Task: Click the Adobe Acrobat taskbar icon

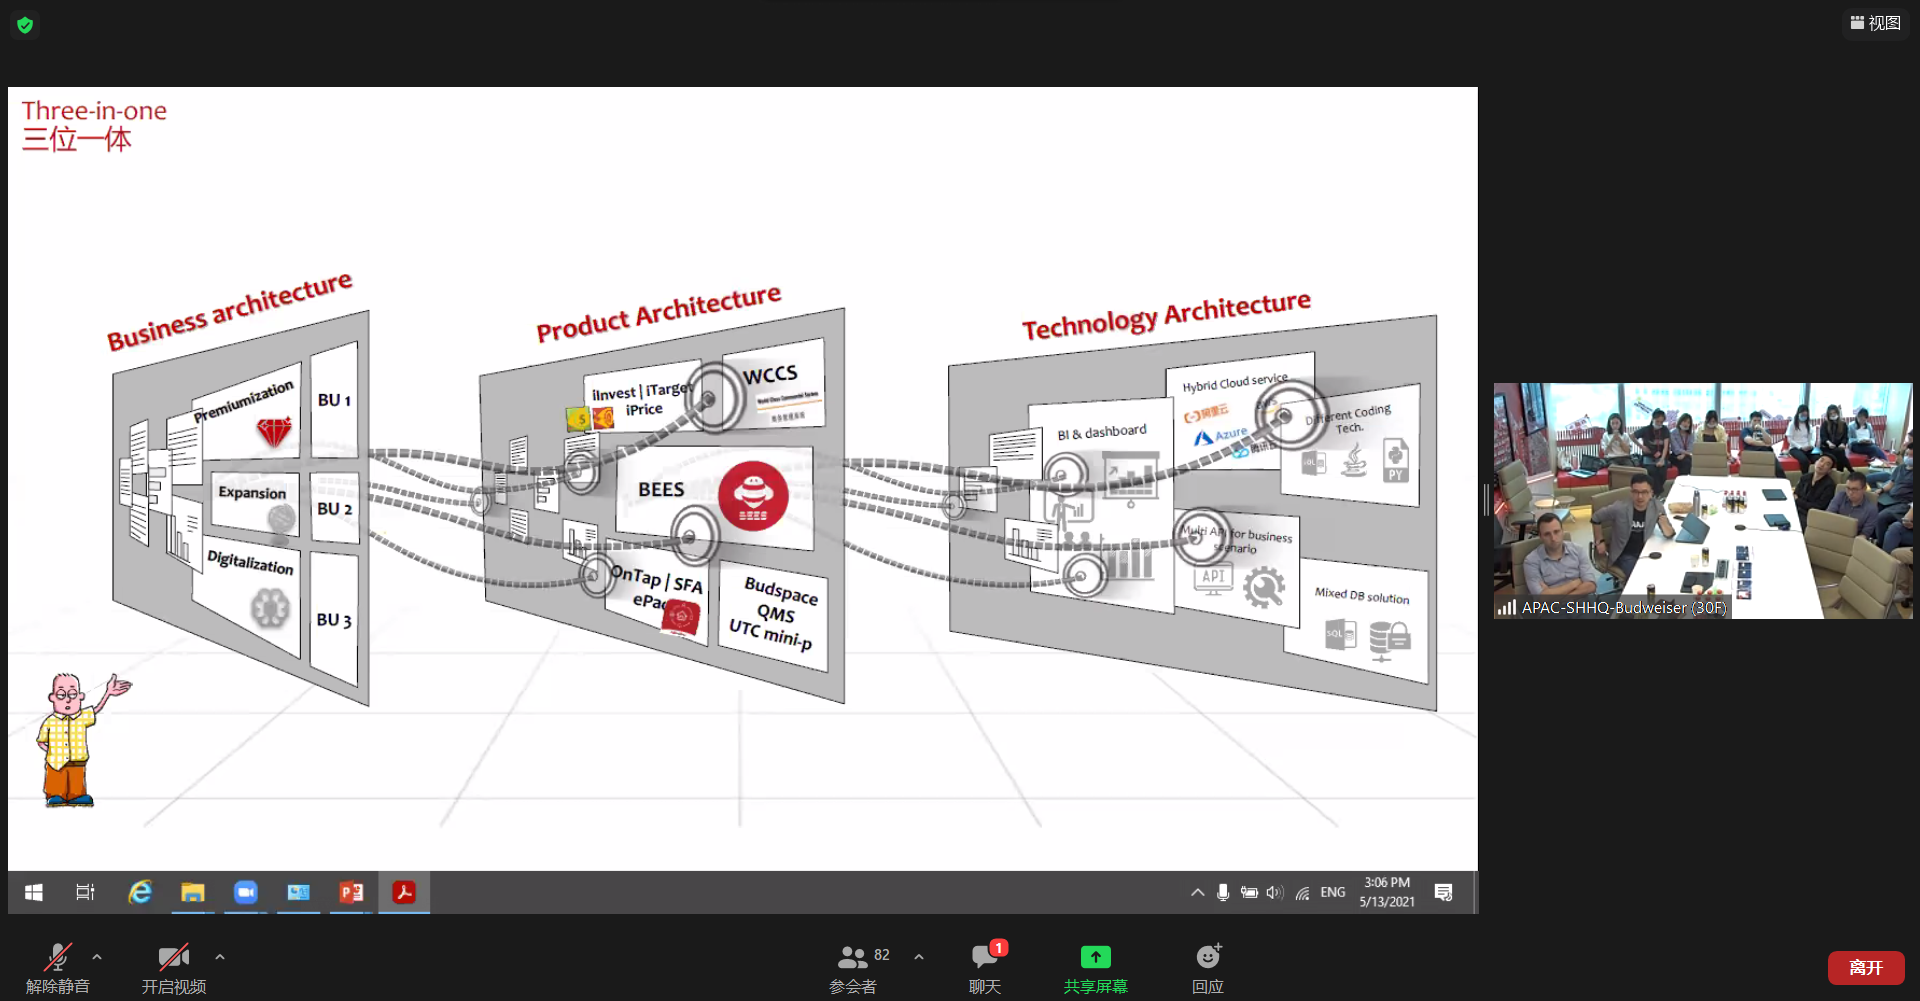Action: point(404,892)
